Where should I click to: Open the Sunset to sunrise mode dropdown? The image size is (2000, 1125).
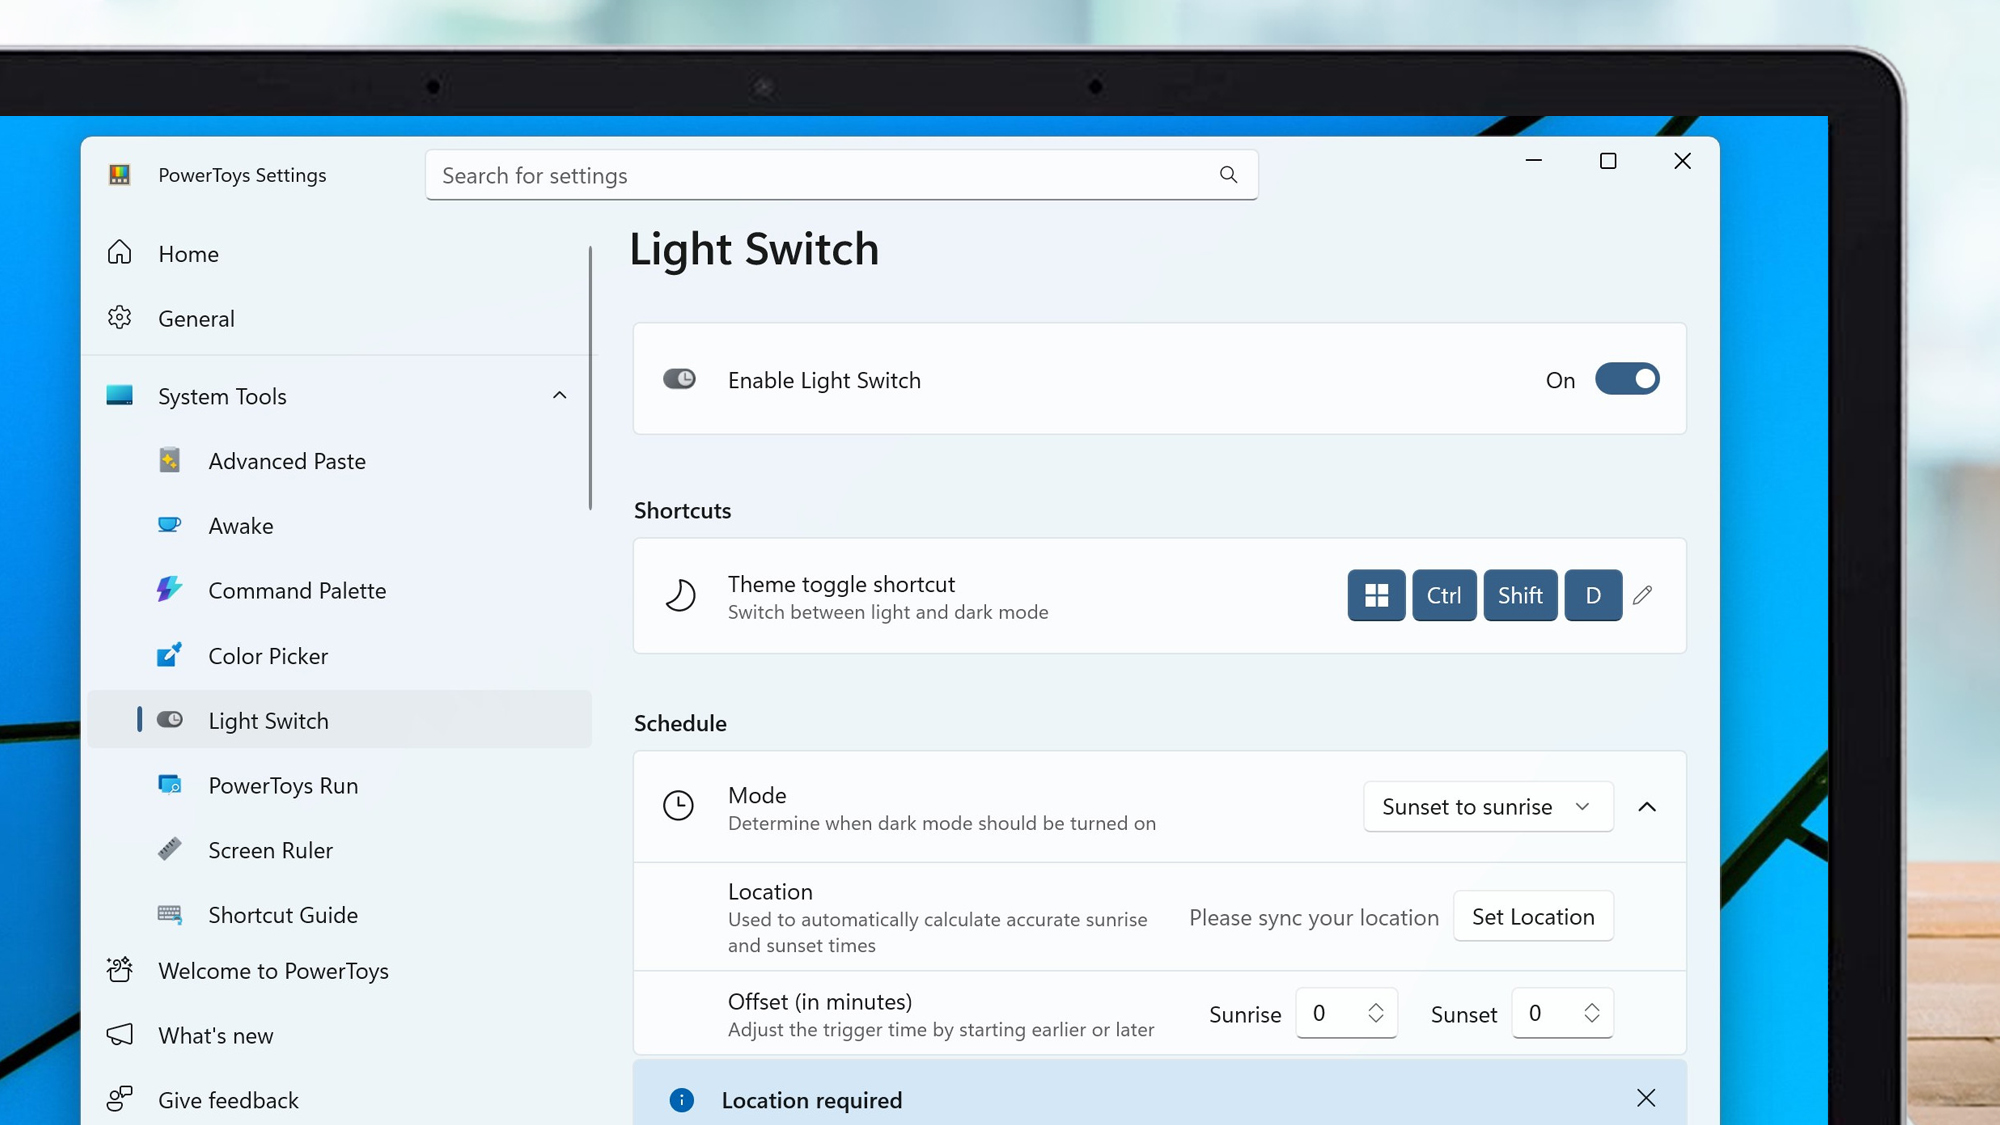pyautogui.click(x=1487, y=806)
